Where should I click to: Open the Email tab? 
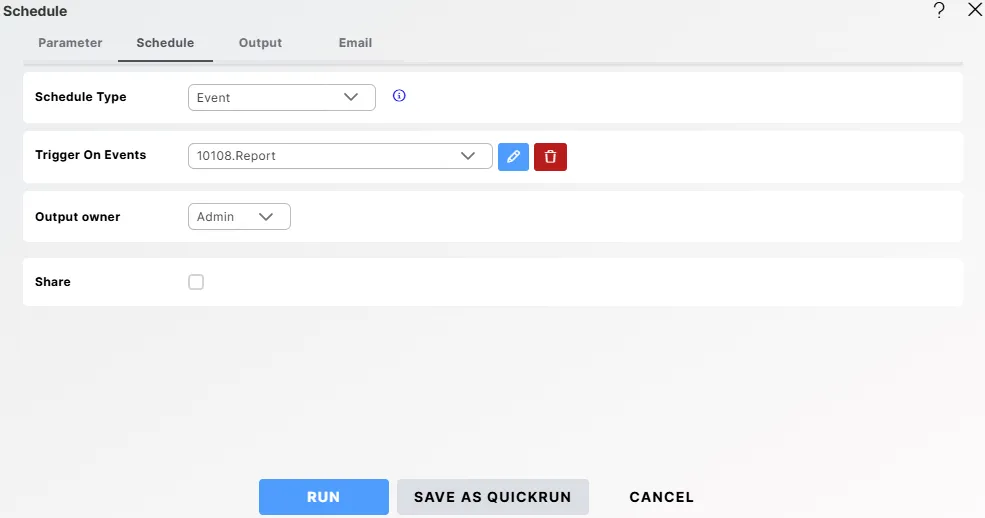pyautogui.click(x=355, y=43)
